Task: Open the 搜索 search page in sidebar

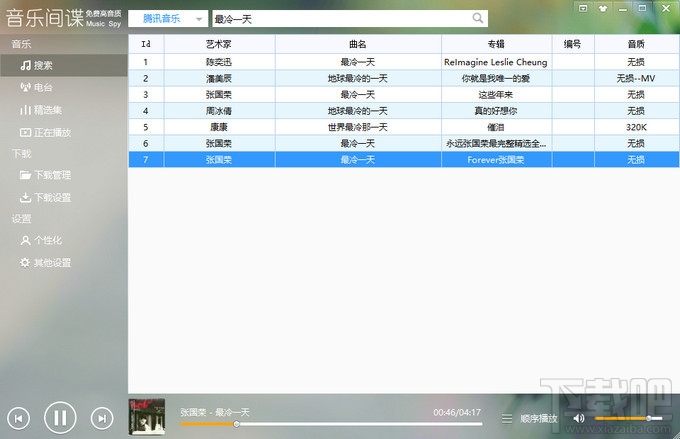Action: [x=63, y=66]
